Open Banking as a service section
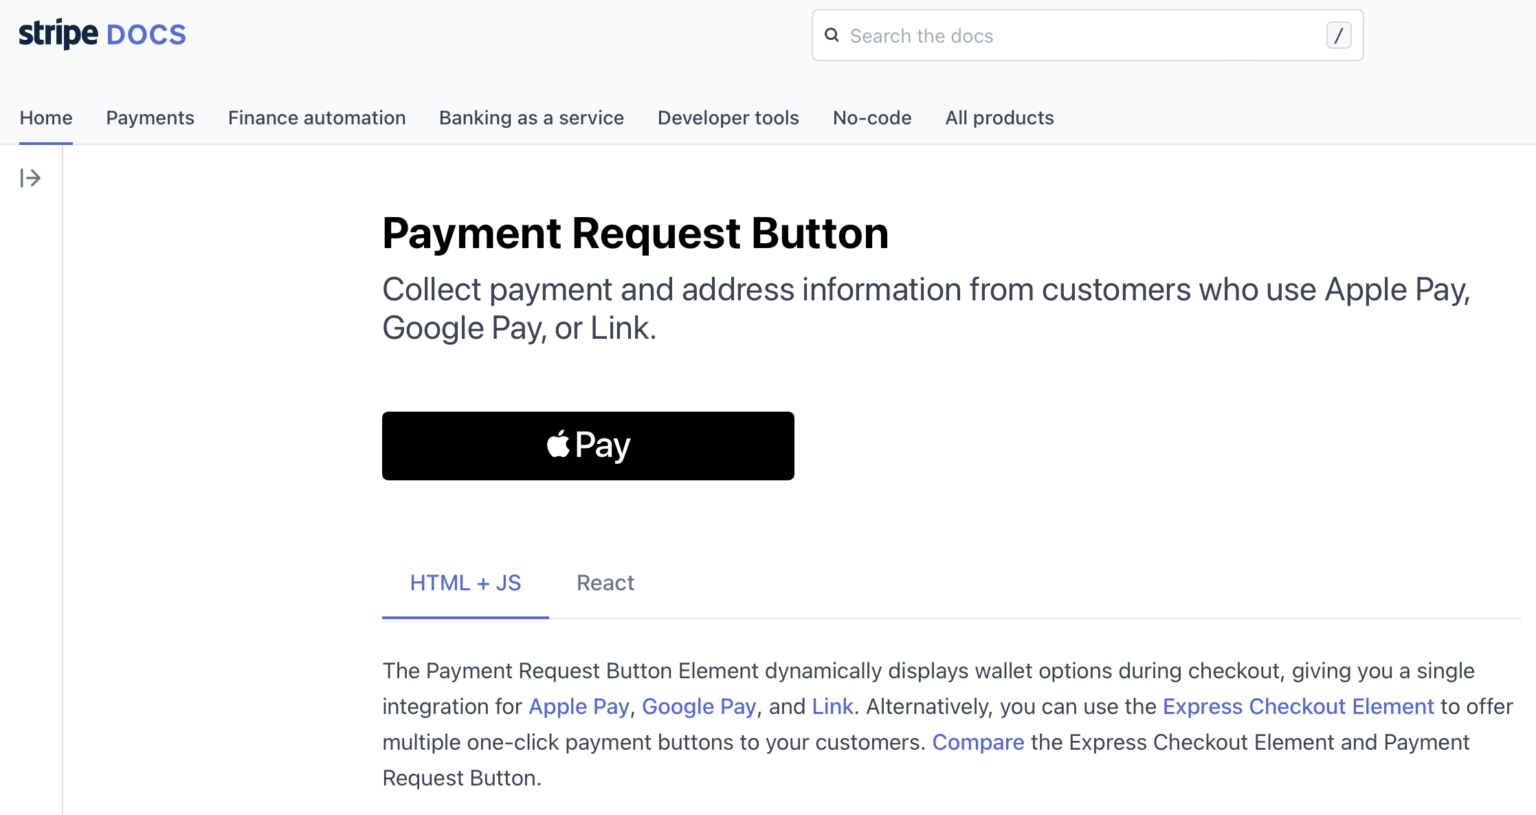This screenshot has height=815, width=1536. click(531, 118)
